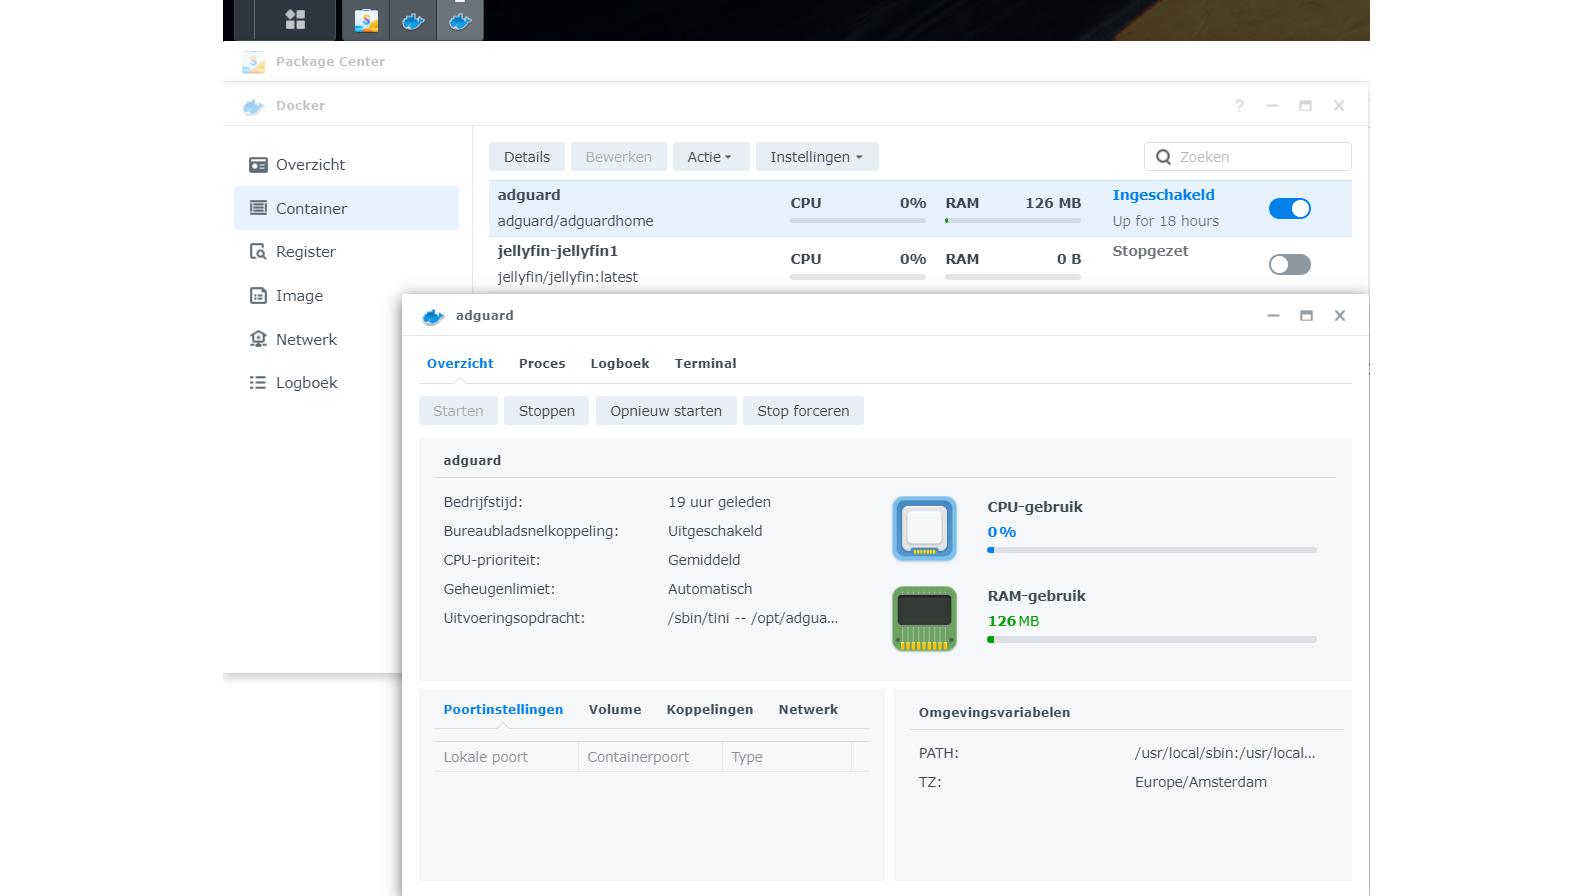Sort by Containerpoort column header
Screen dimensions: 1593x896
(x=651, y=757)
